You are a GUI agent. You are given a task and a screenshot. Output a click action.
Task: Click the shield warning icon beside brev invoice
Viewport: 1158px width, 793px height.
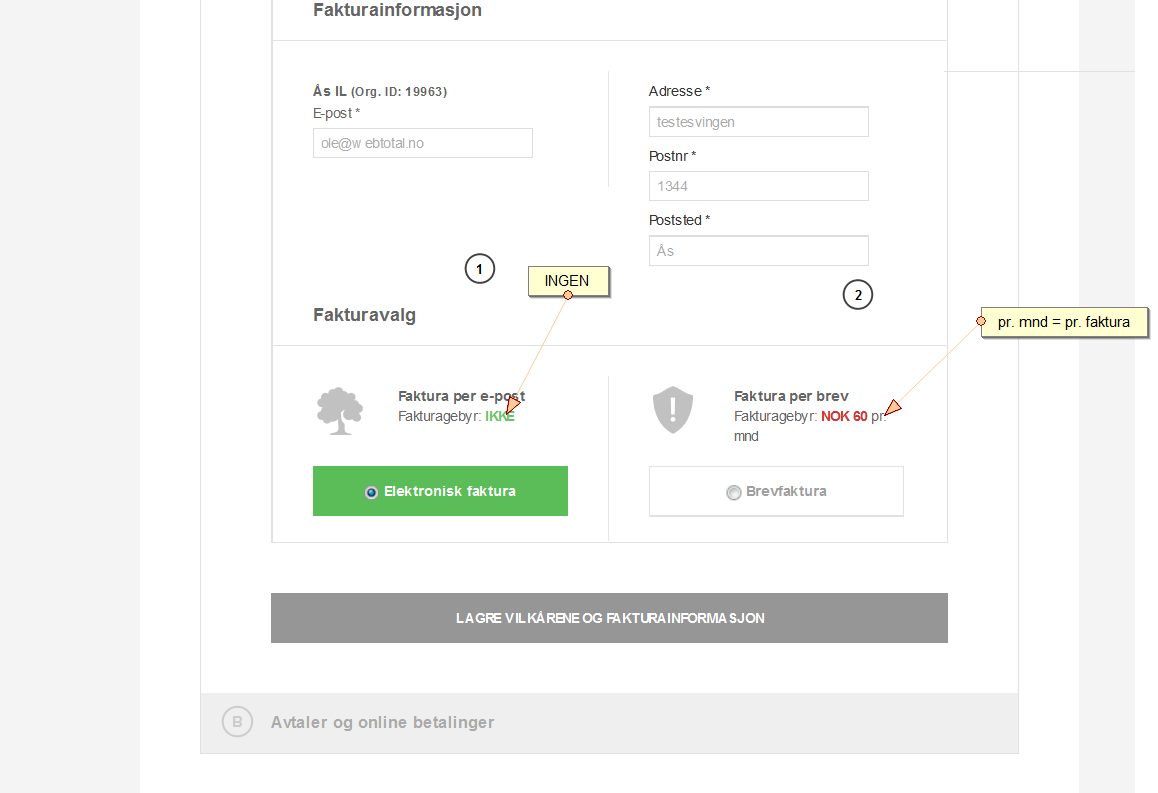[x=673, y=409]
